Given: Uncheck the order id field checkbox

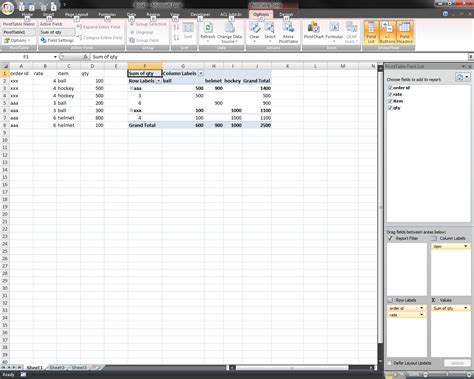Looking at the screenshot, I should pos(390,88).
